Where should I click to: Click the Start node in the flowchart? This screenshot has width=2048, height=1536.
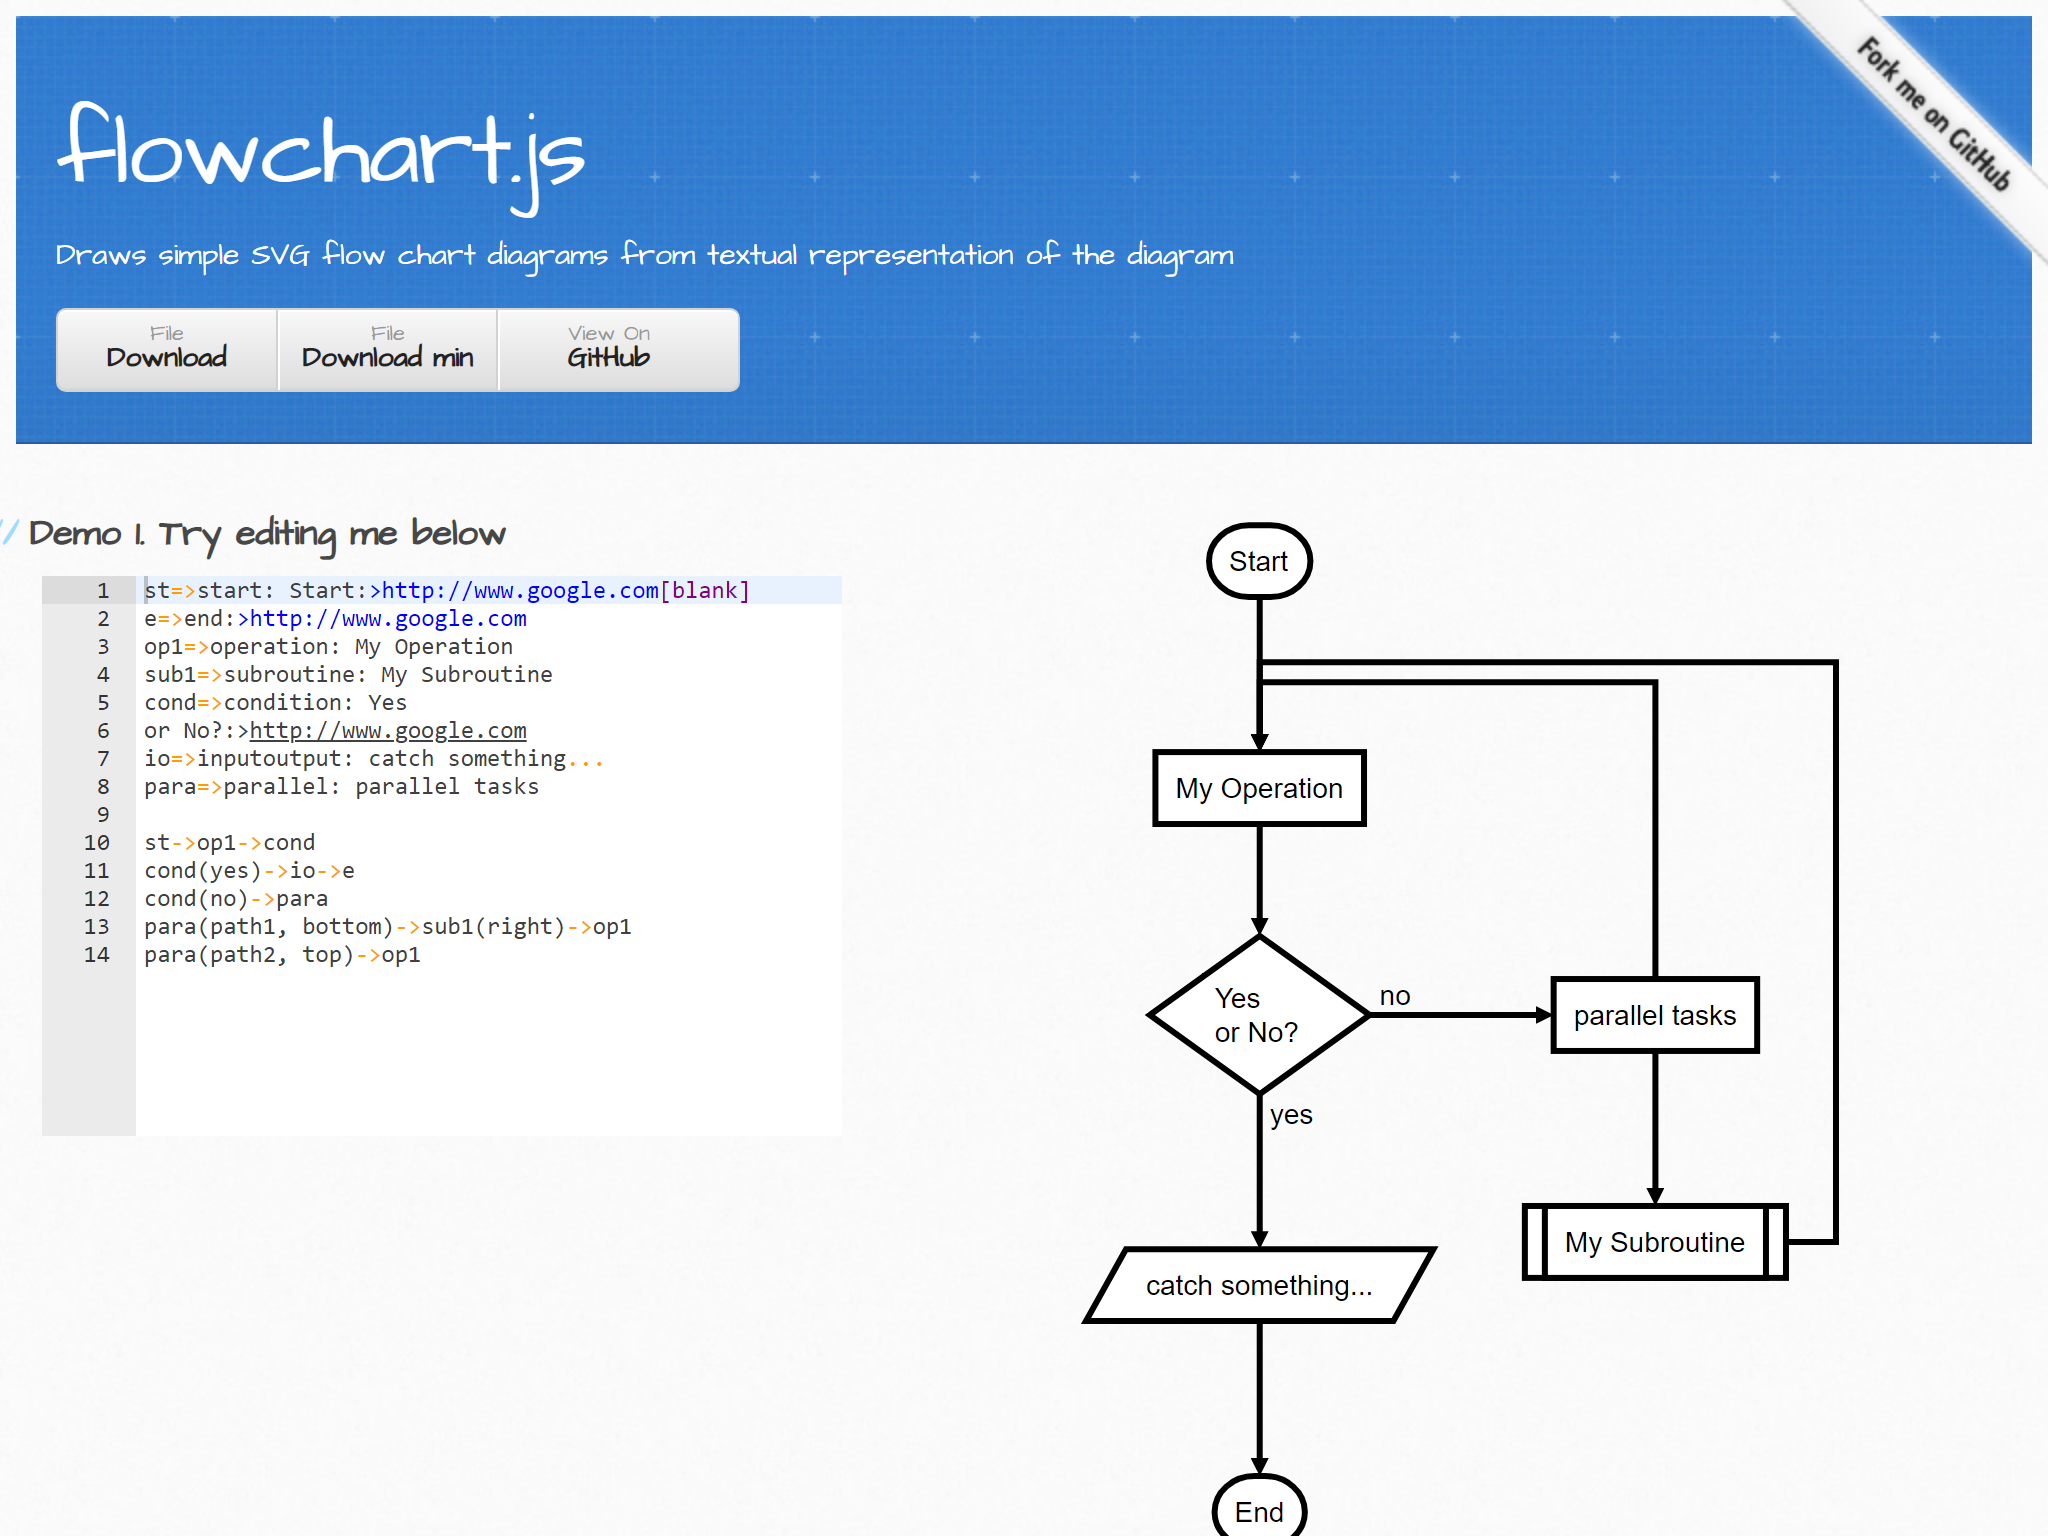pyautogui.click(x=1259, y=561)
